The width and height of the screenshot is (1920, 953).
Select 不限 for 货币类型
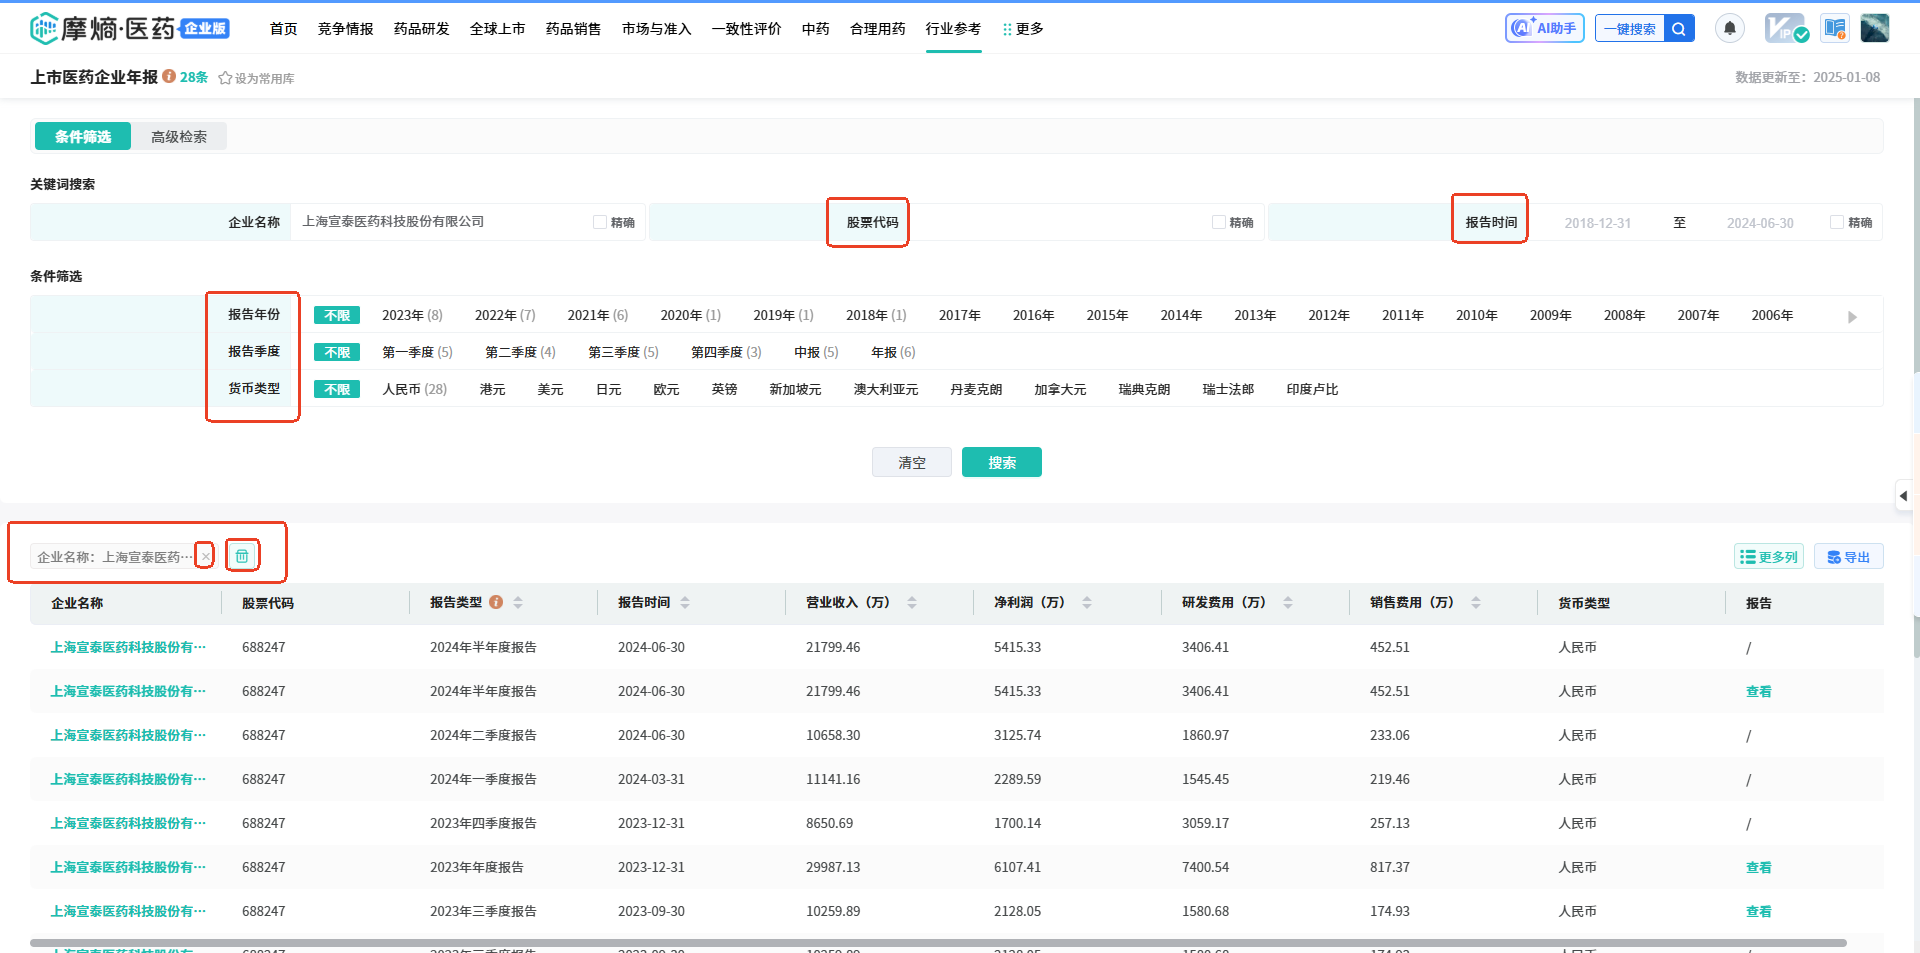point(337,389)
